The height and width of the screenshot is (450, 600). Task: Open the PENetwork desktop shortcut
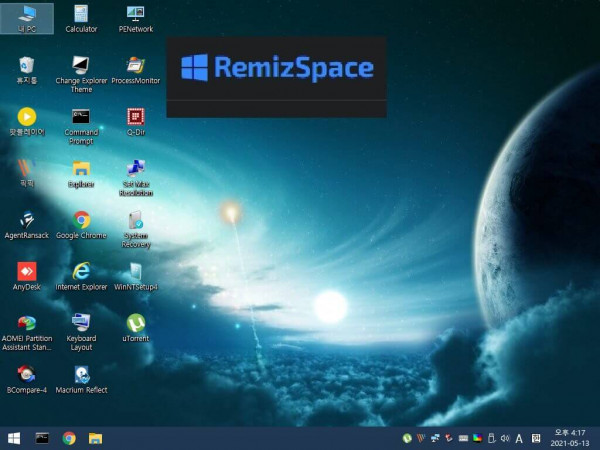[x=135, y=19]
